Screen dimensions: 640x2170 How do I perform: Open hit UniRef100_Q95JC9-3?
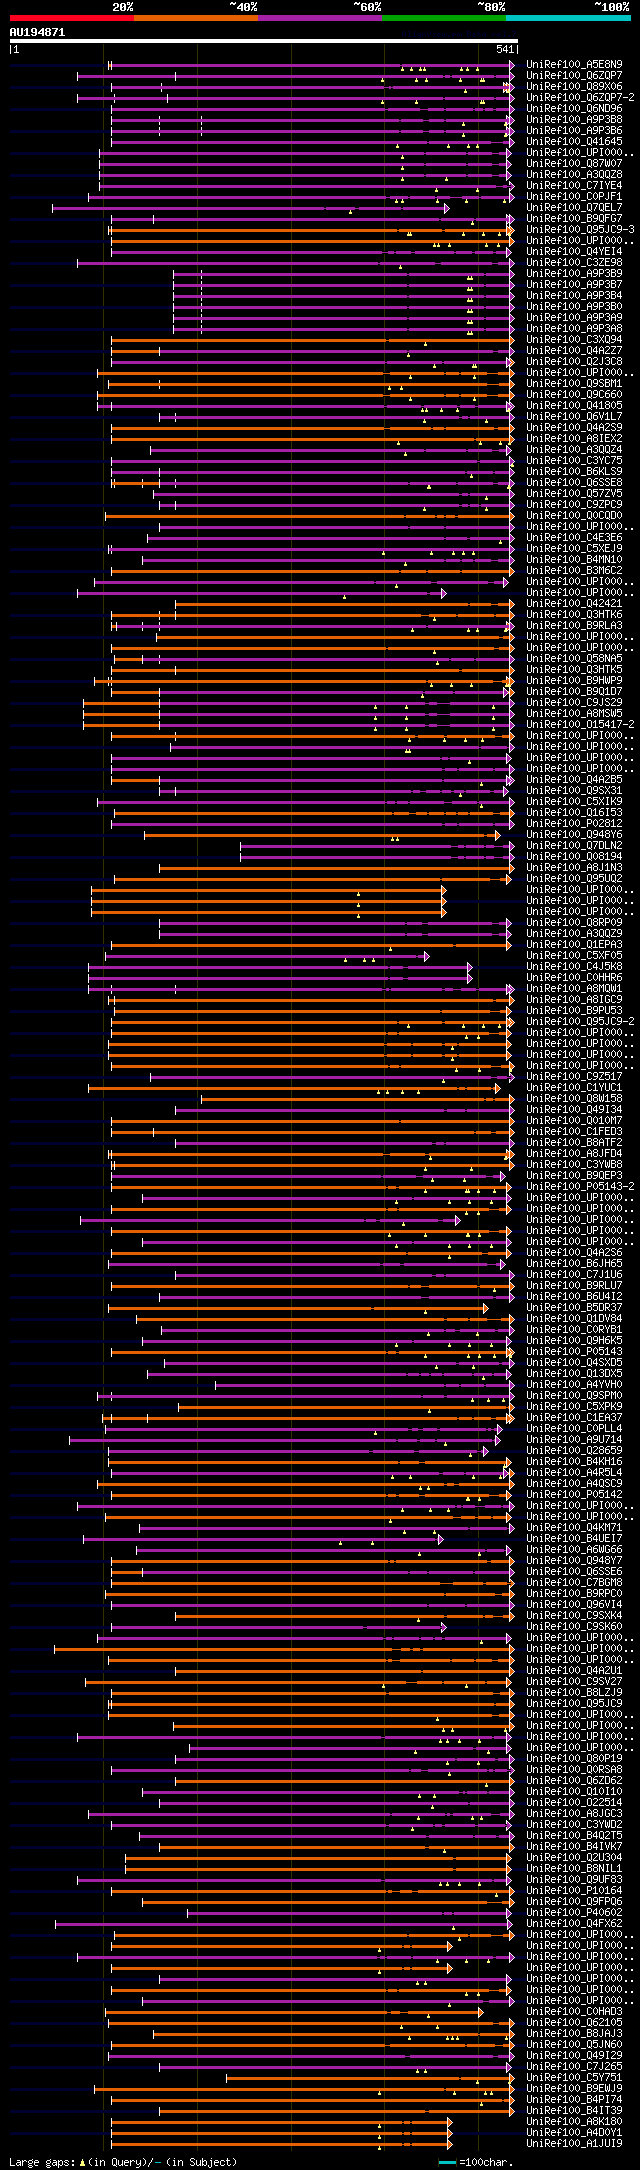(580, 230)
